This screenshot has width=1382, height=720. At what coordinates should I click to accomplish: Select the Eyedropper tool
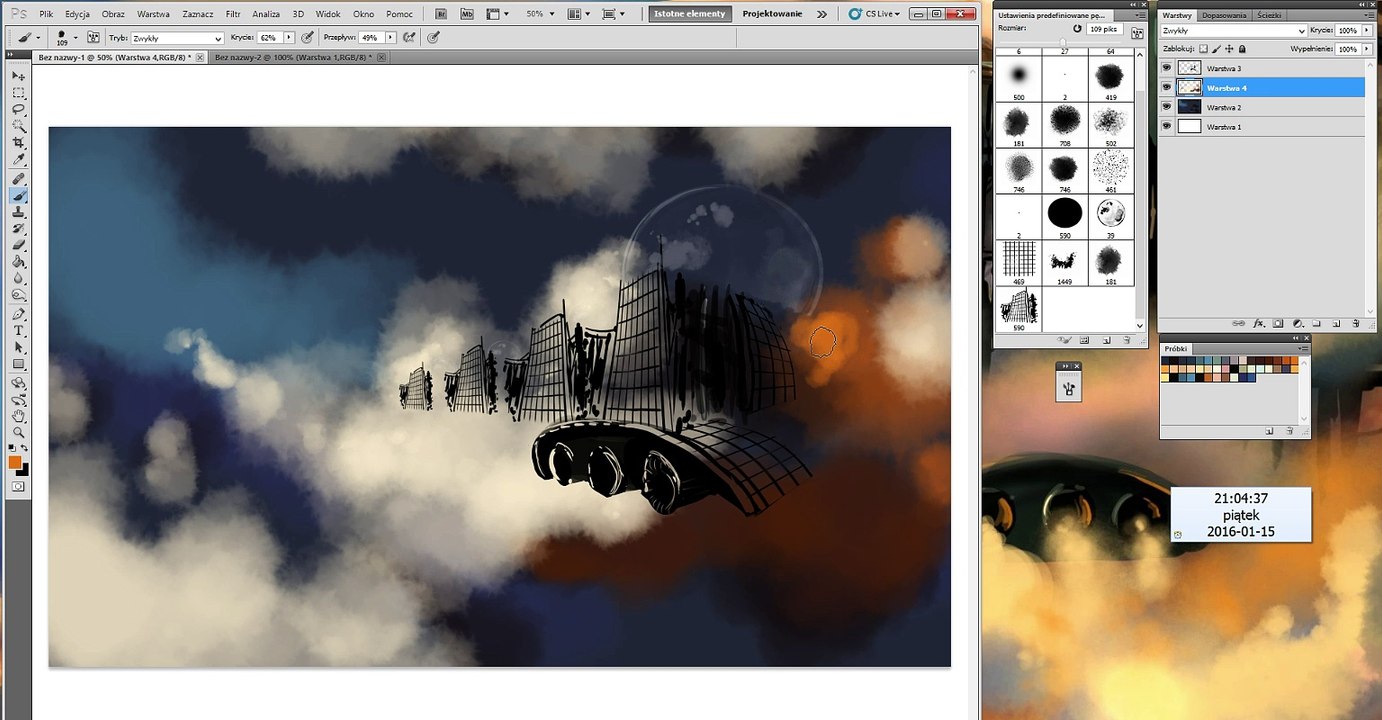(x=18, y=161)
